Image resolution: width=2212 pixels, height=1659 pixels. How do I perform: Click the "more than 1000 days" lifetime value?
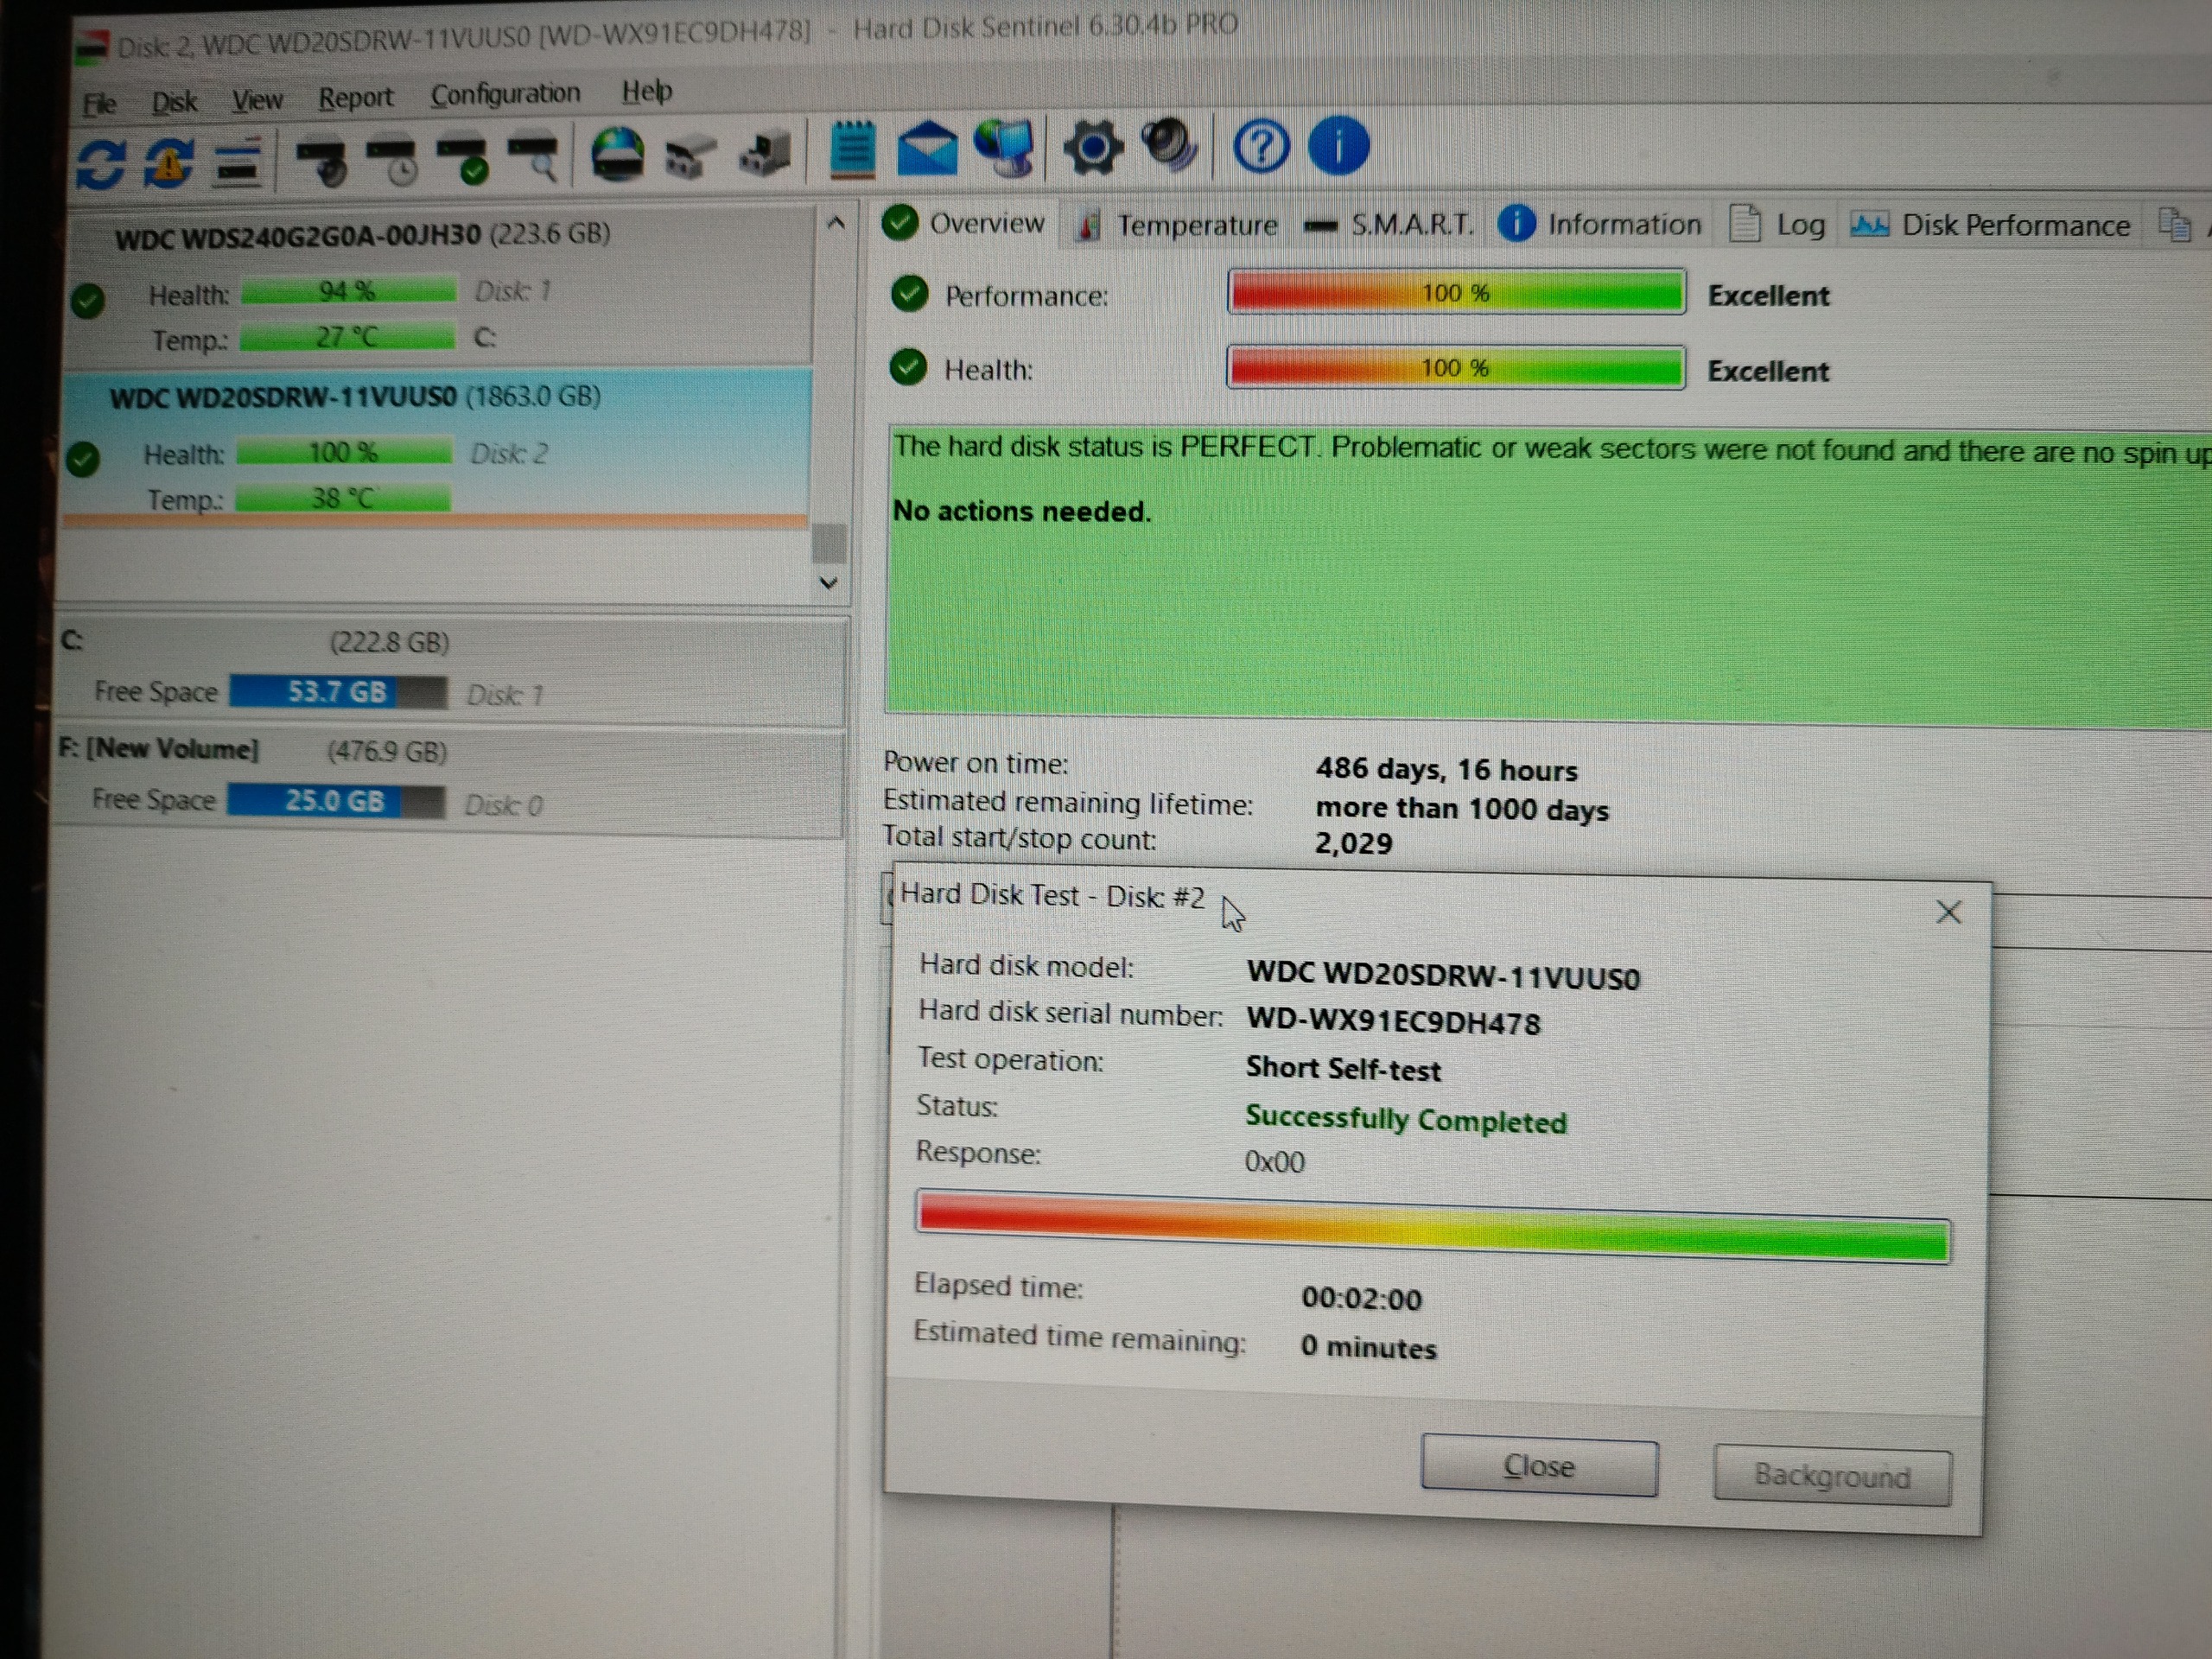coord(1462,808)
